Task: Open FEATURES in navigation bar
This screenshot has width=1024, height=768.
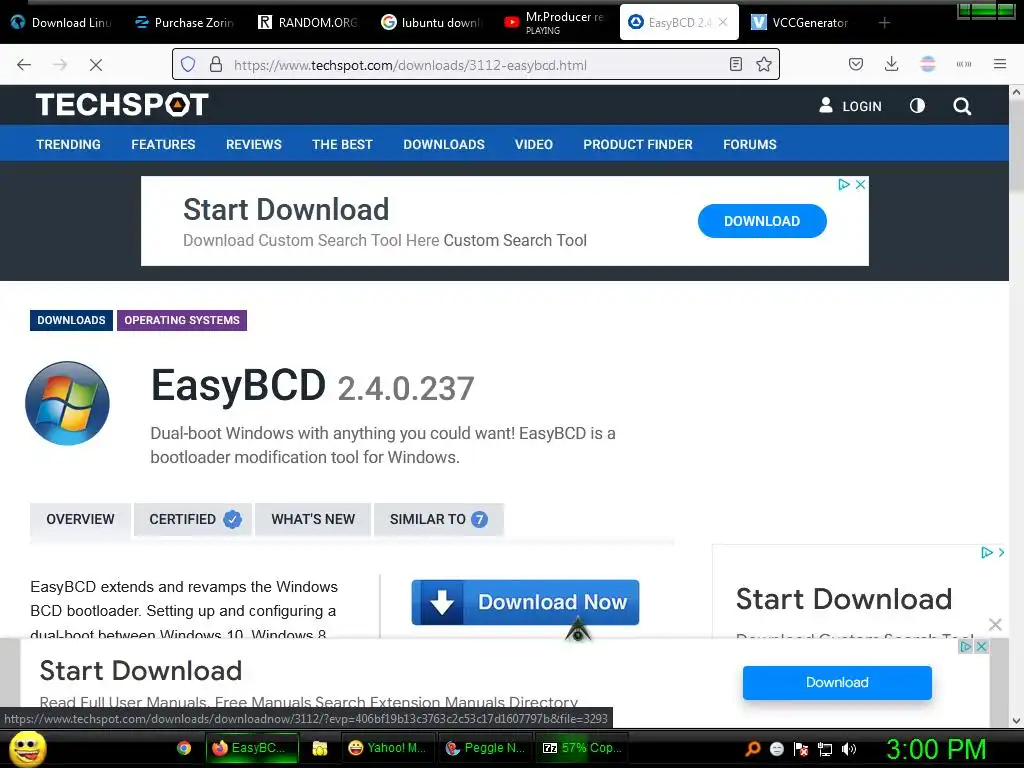Action: point(163,144)
